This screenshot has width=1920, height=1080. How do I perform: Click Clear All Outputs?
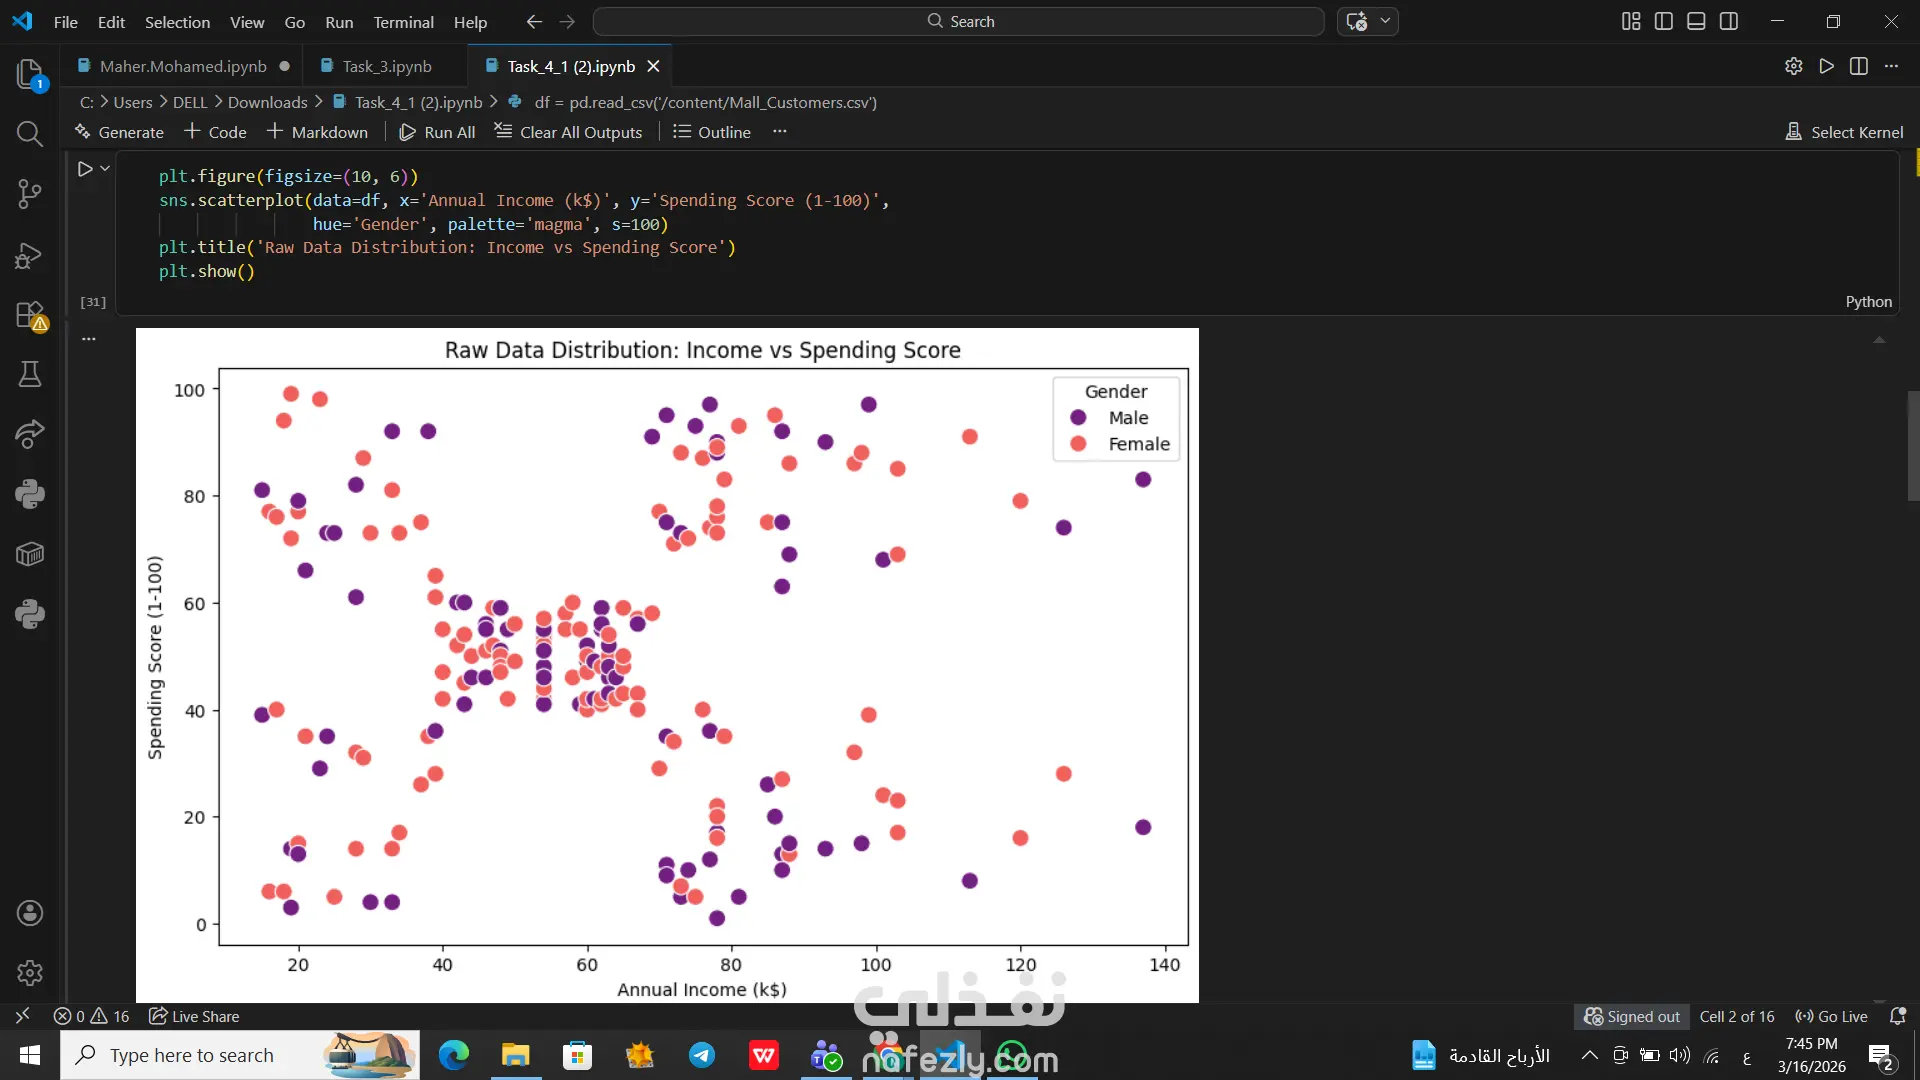click(x=569, y=132)
